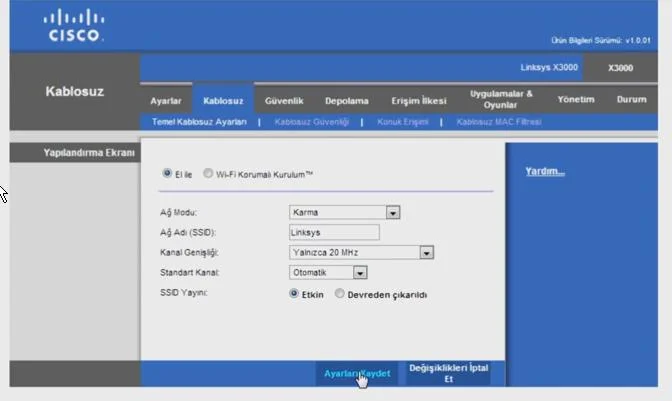
Task: Click the Ağ Adı (SSID) text field
Action: click(334, 232)
